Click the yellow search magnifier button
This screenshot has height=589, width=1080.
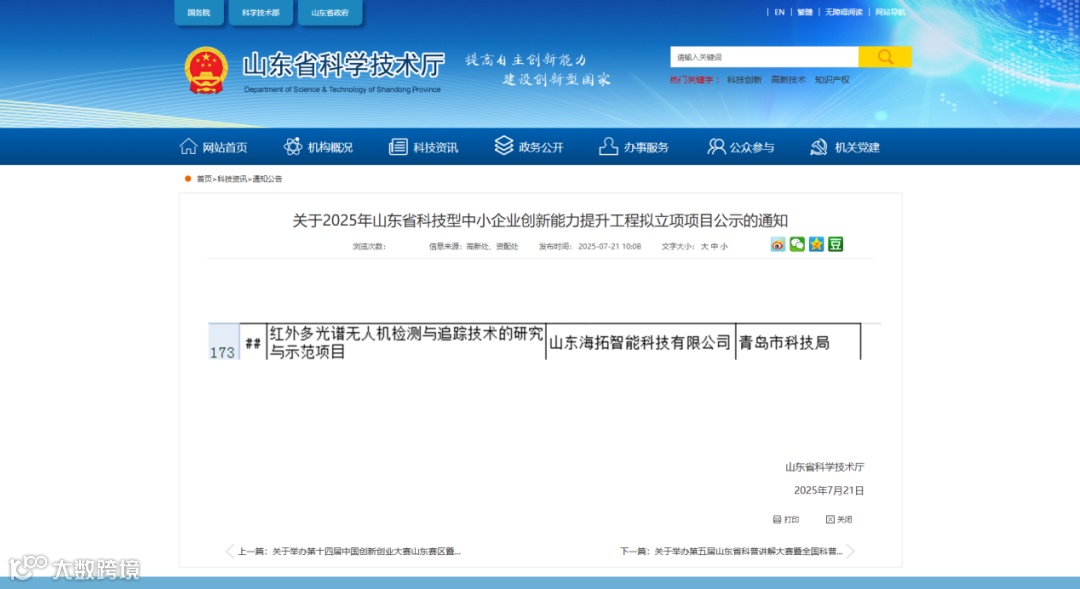point(884,57)
